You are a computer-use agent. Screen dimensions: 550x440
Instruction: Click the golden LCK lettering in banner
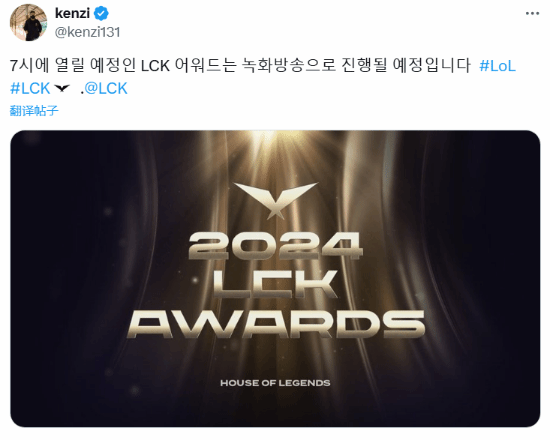[x=276, y=285]
